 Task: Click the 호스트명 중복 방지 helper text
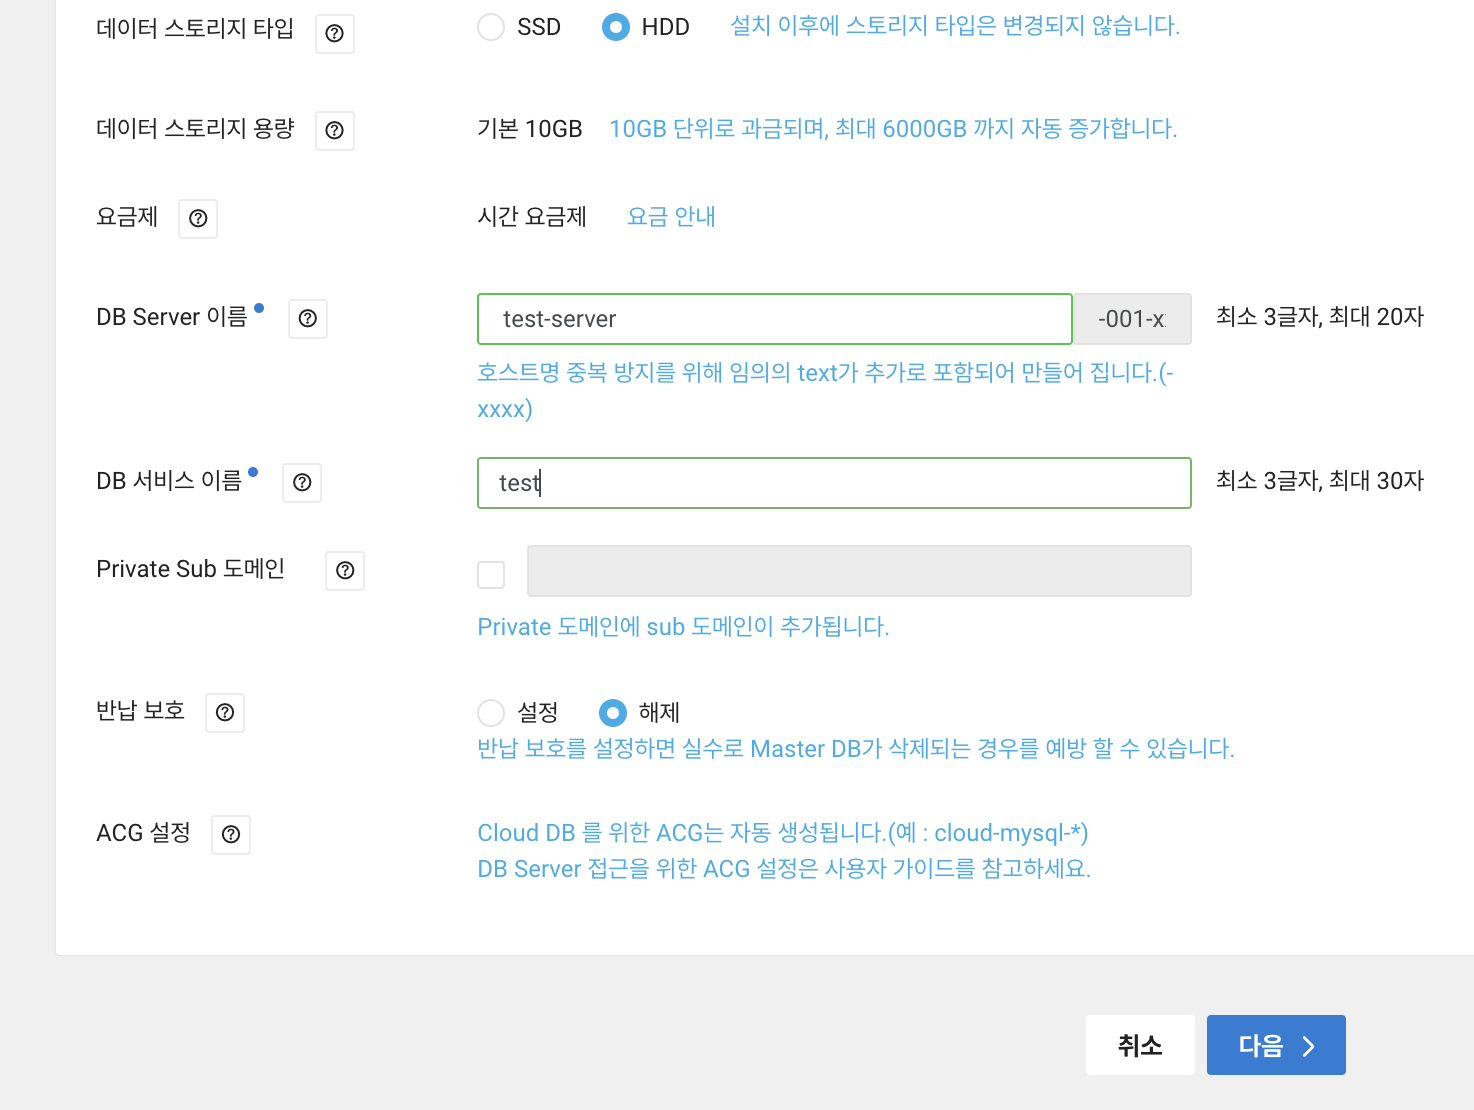coord(825,391)
